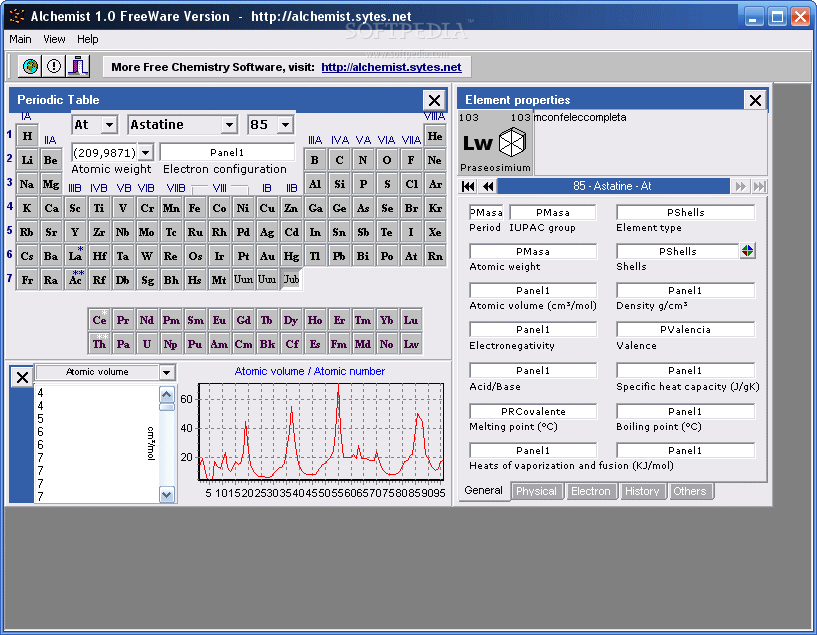Open the element symbol dropdown showing At
This screenshot has height=635, width=817.
coord(109,124)
